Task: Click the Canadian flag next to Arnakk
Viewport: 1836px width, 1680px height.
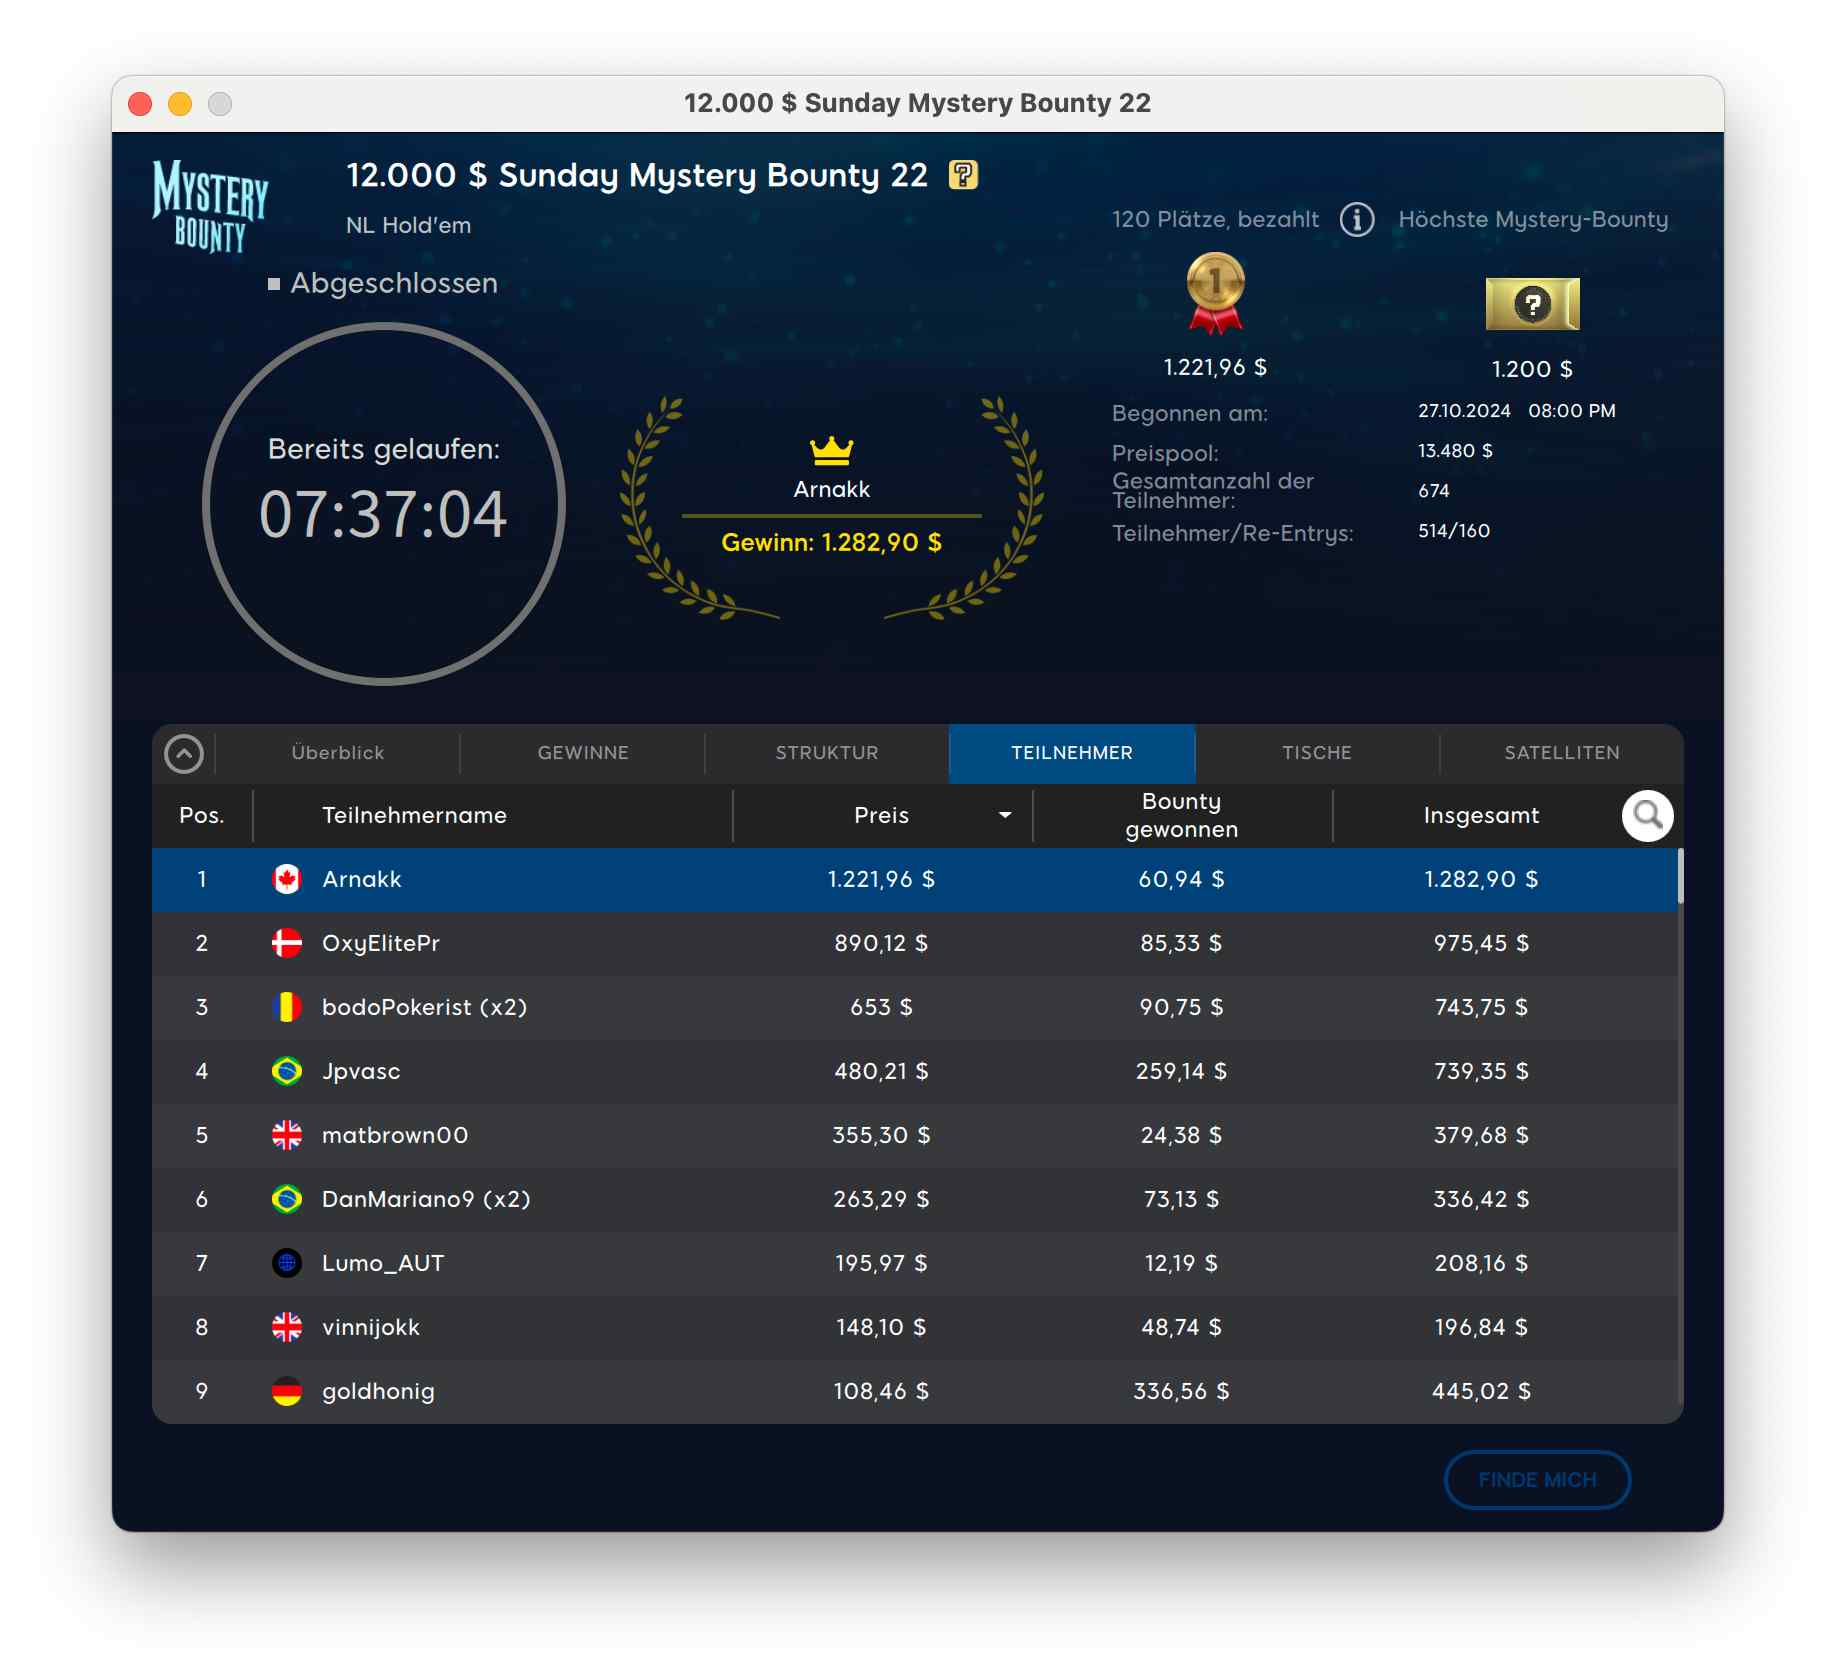Action: click(x=287, y=879)
